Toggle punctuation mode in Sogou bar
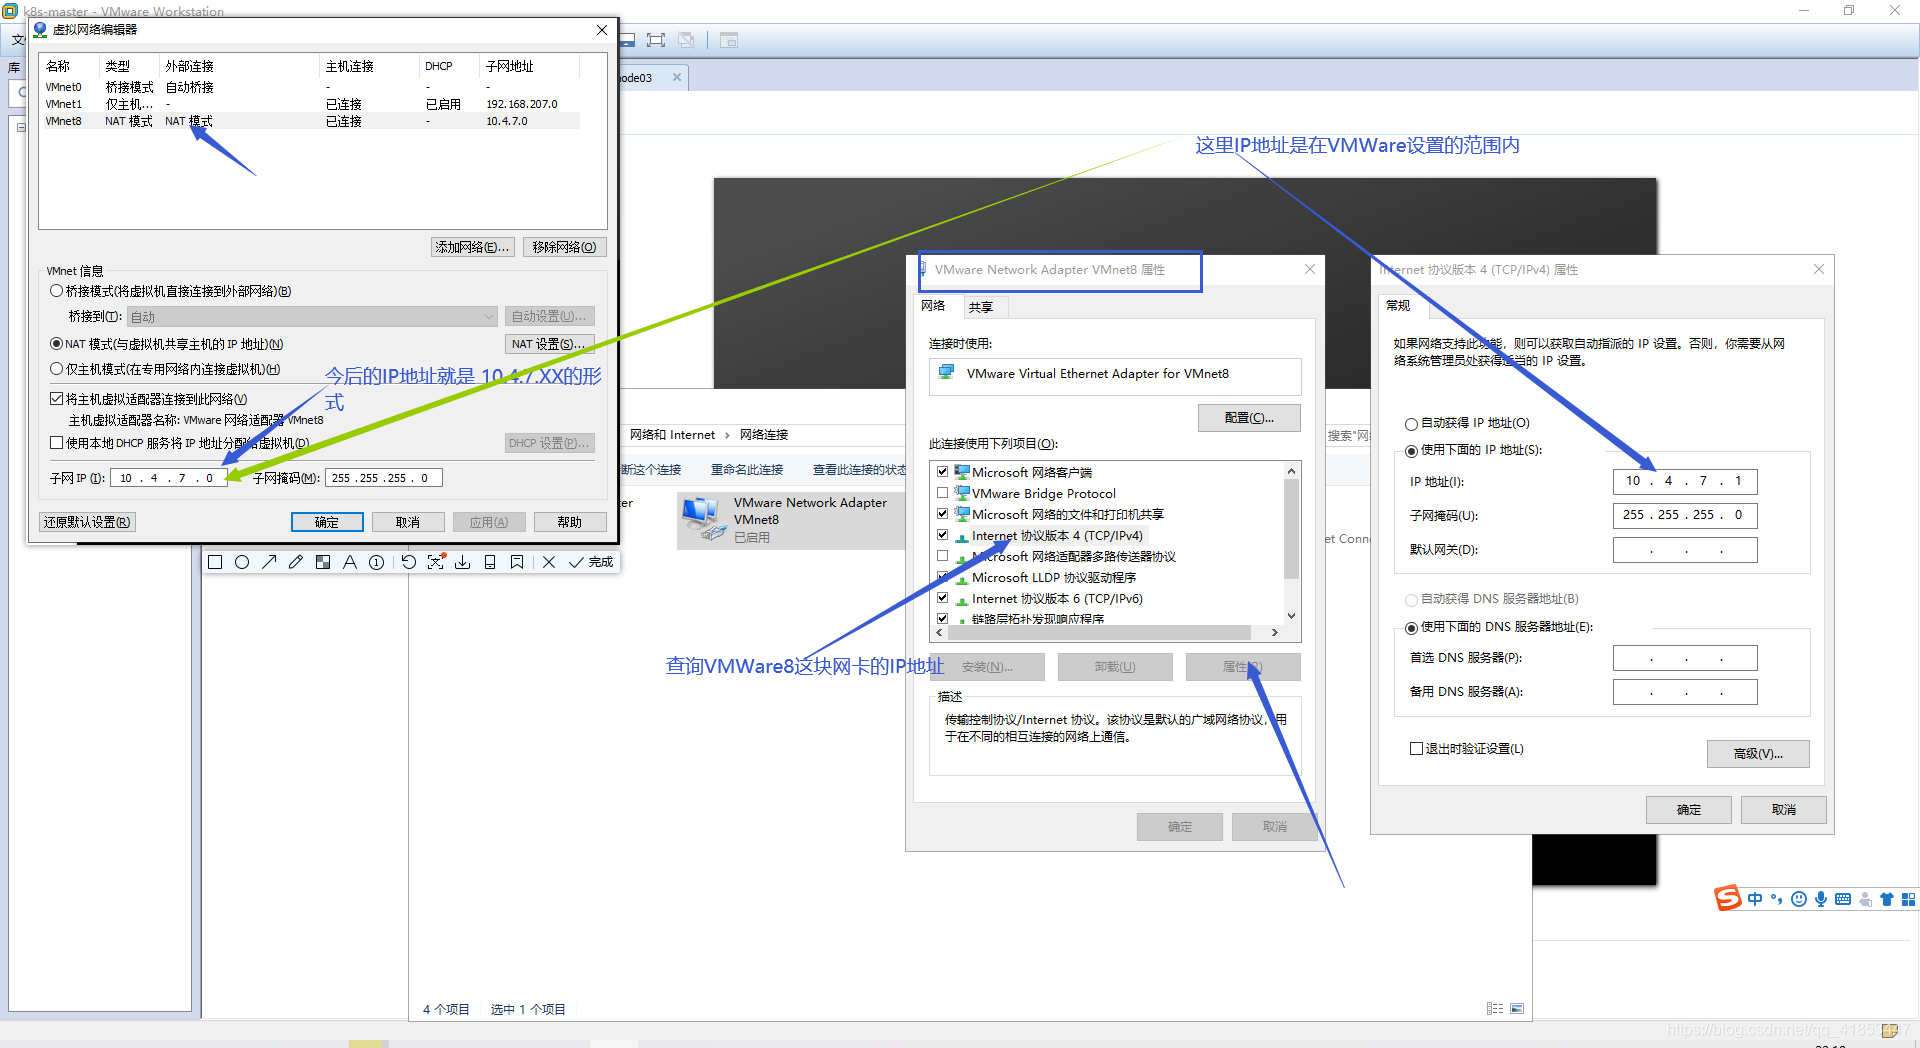Image resolution: width=1920 pixels, height=1048 pixels. pyautogui.click(x=1777, y=899)
